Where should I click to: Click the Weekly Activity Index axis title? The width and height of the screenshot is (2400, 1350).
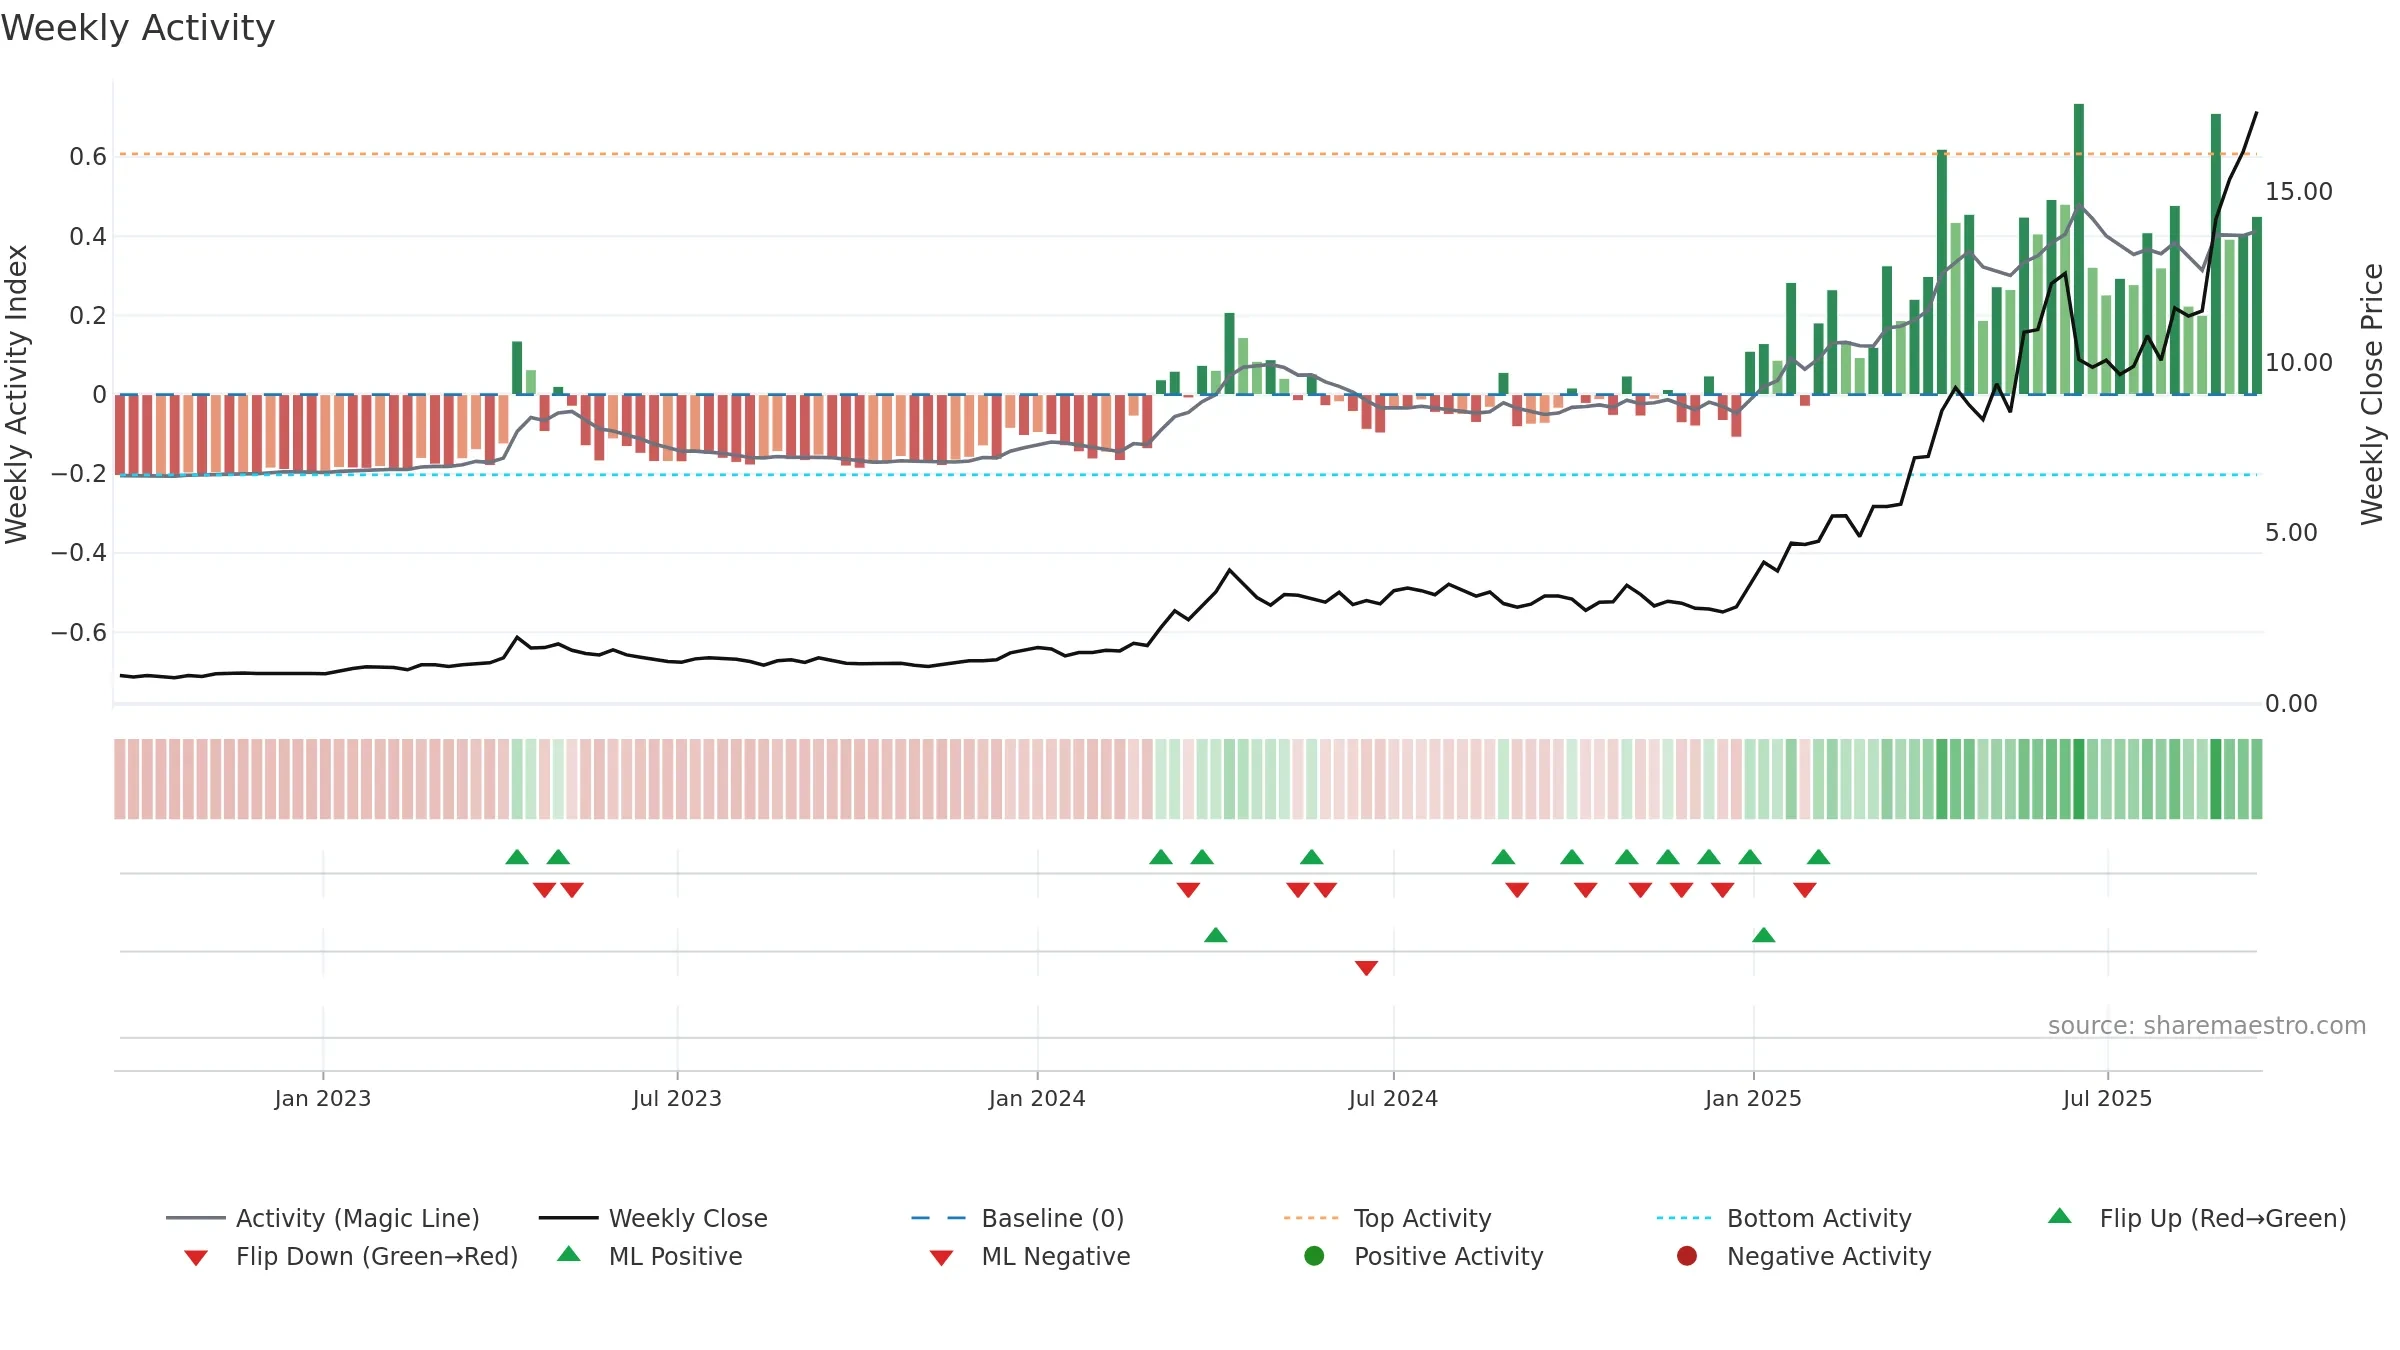(x=16, y=394)
